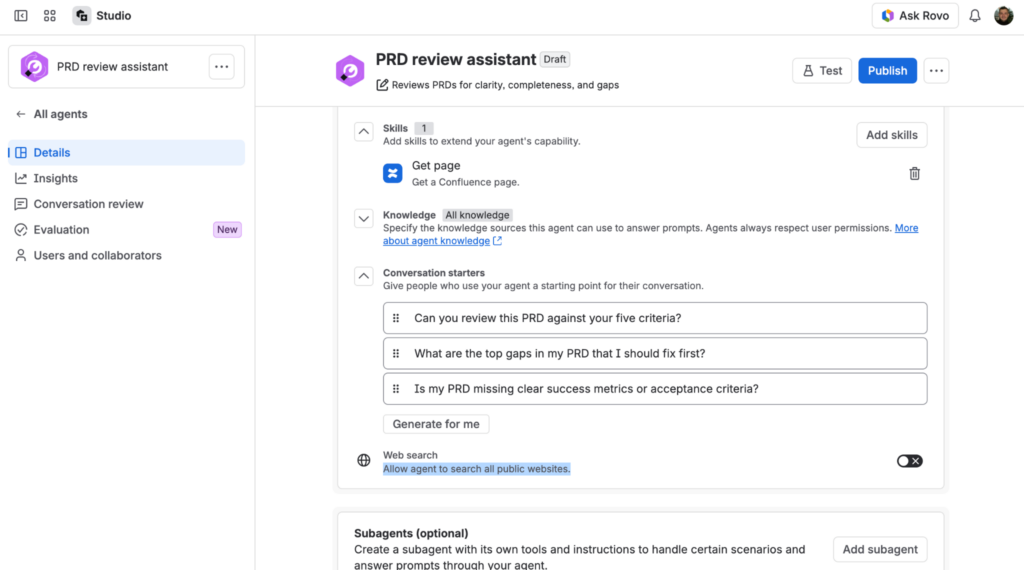Collapse the left sidebar panel icon
Viewport: 1024px width, 570px height.
point(21,16)
